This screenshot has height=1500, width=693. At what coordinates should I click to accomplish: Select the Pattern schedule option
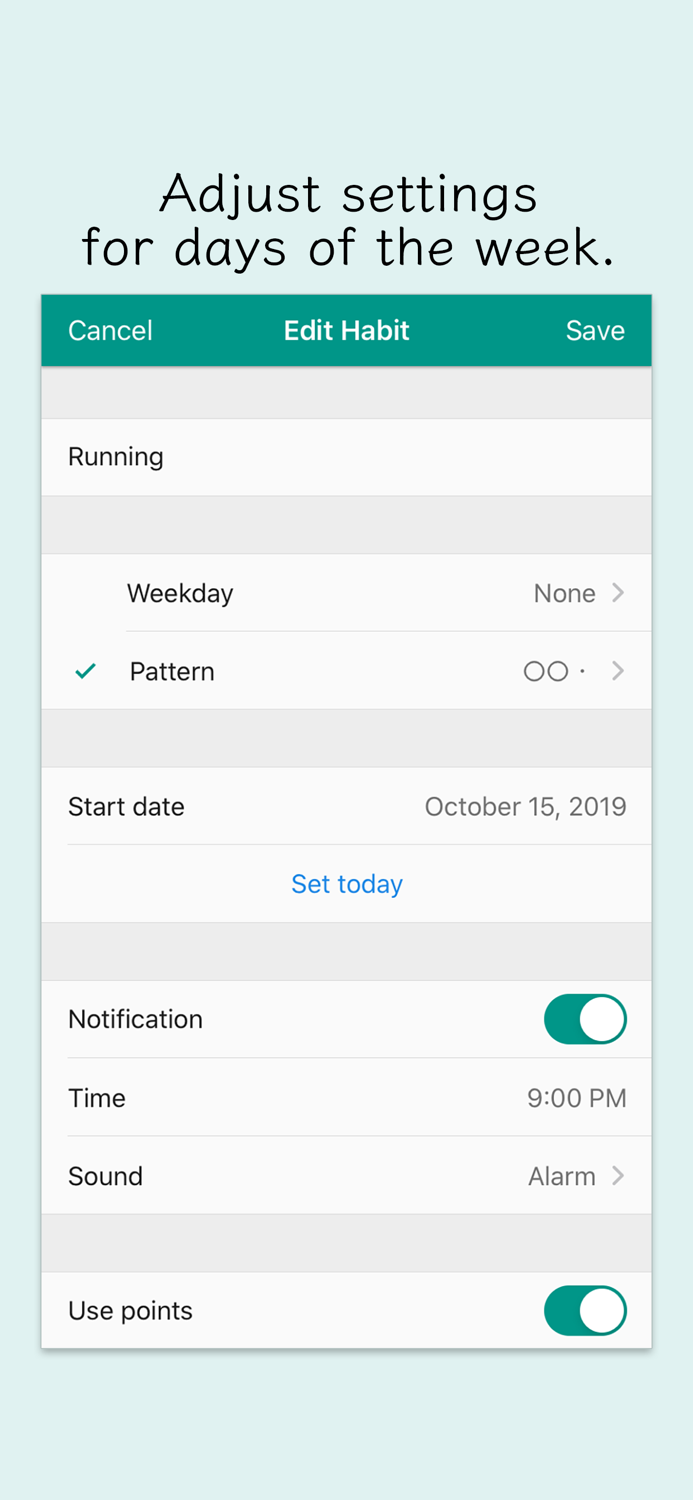click(172, 671)
